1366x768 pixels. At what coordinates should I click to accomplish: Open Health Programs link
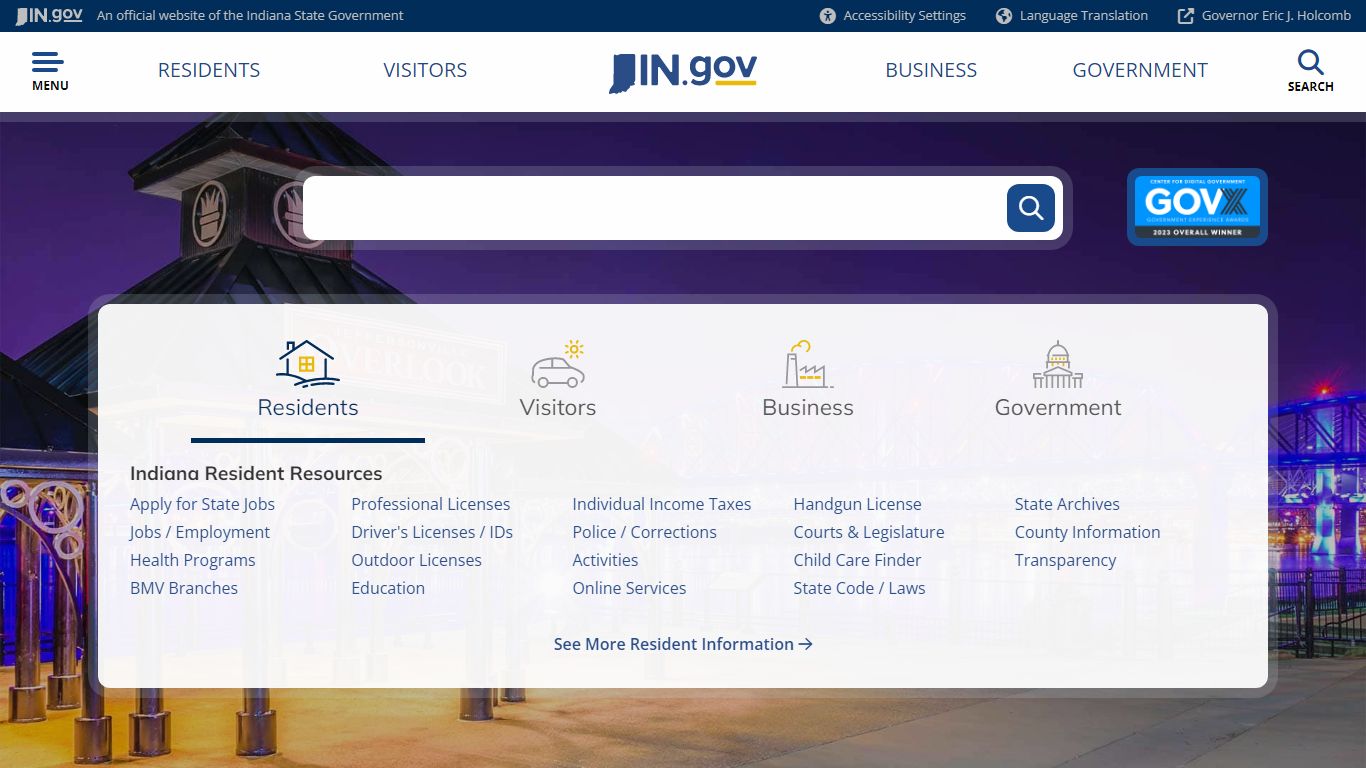[193, 560]
